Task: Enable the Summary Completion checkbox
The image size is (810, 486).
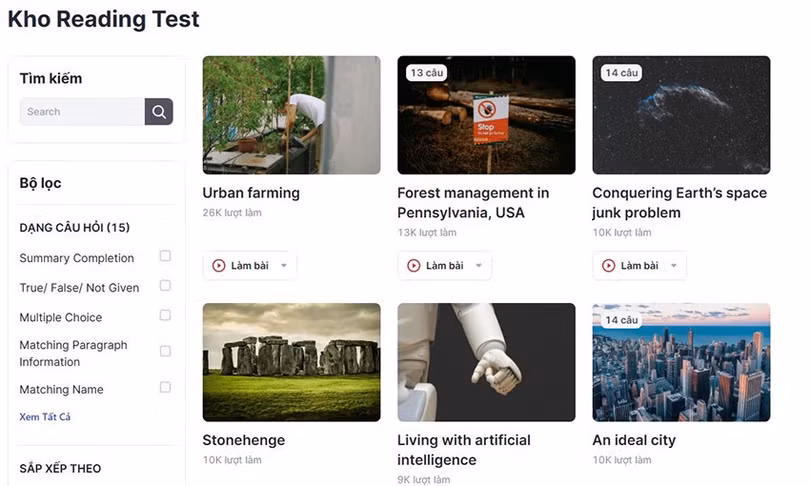Action: tap(165, 256)
